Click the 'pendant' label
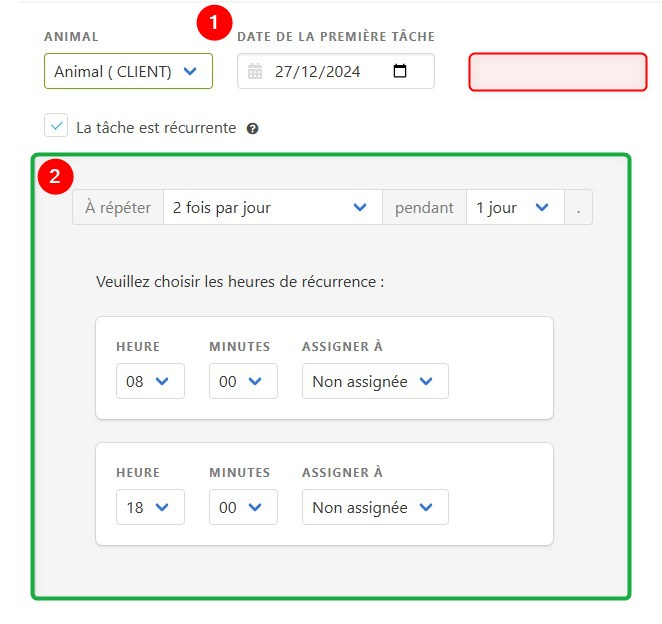Viewport: 662px width, 624px height. point(424,208)
